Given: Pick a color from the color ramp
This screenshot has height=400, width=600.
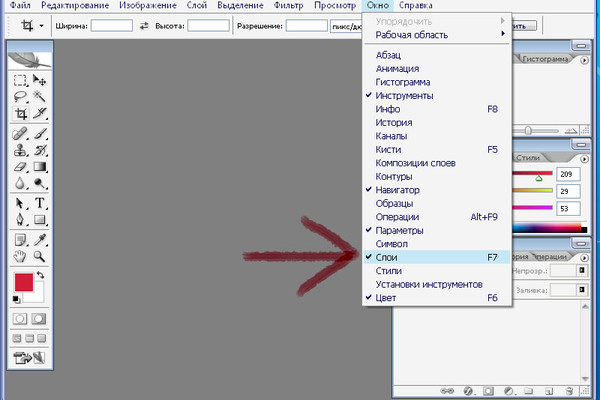Looking at the screenshot, I should point(549,228).
